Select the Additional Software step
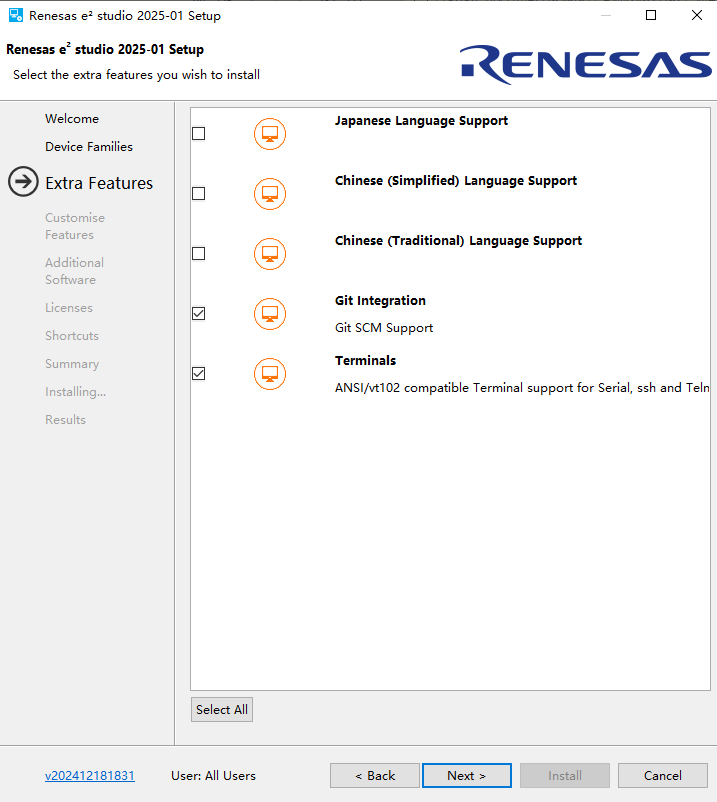Image resolution: width=717 pixels, height=802 pixels. pos(74,271)
